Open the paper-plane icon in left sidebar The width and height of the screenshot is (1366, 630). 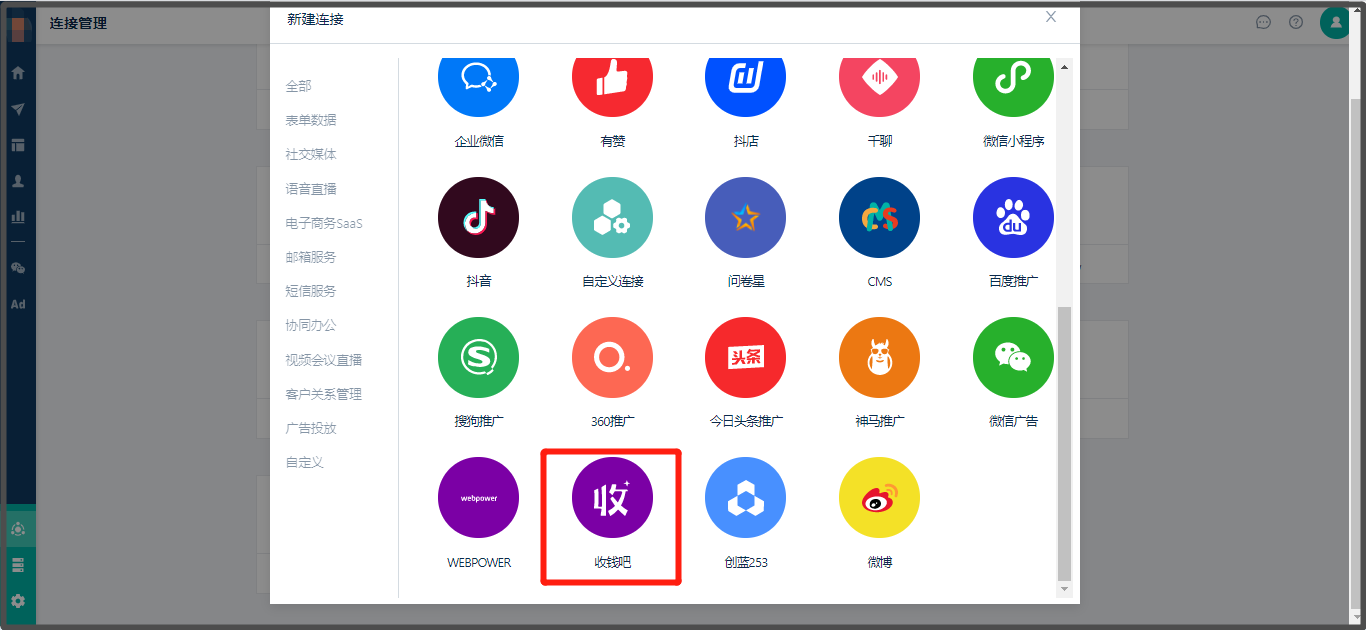click(17, 109)
